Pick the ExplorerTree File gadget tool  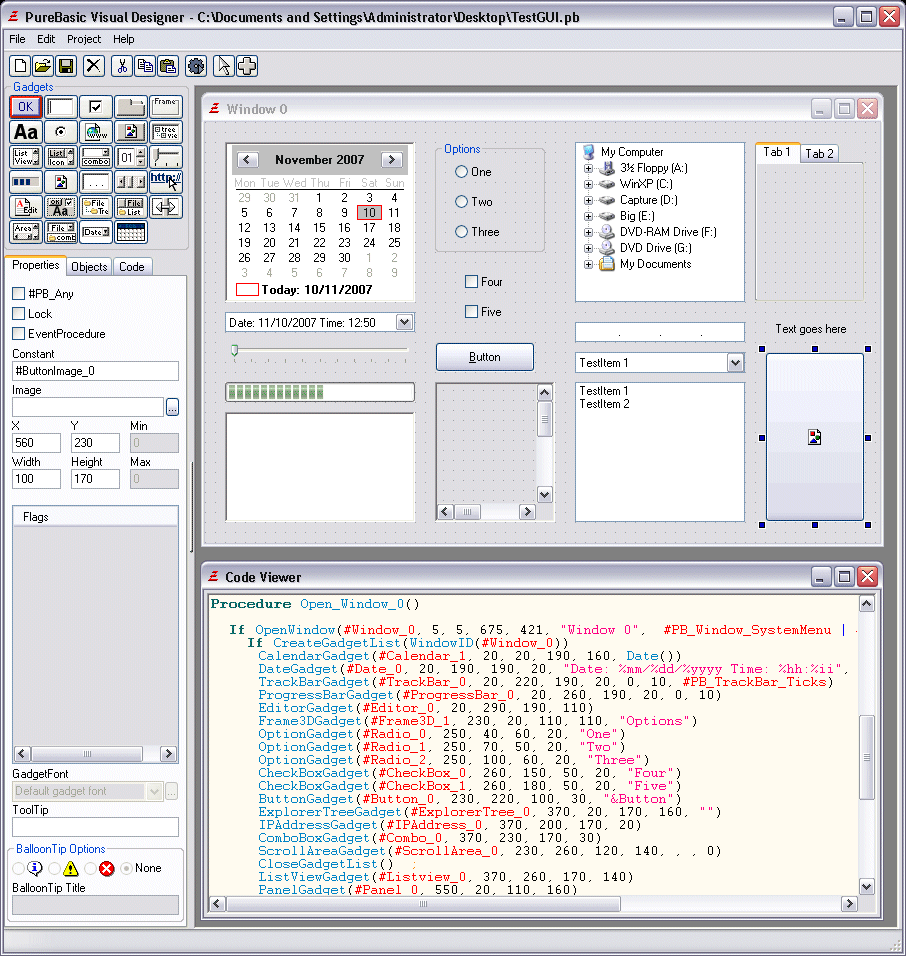[x=95, y=207]
